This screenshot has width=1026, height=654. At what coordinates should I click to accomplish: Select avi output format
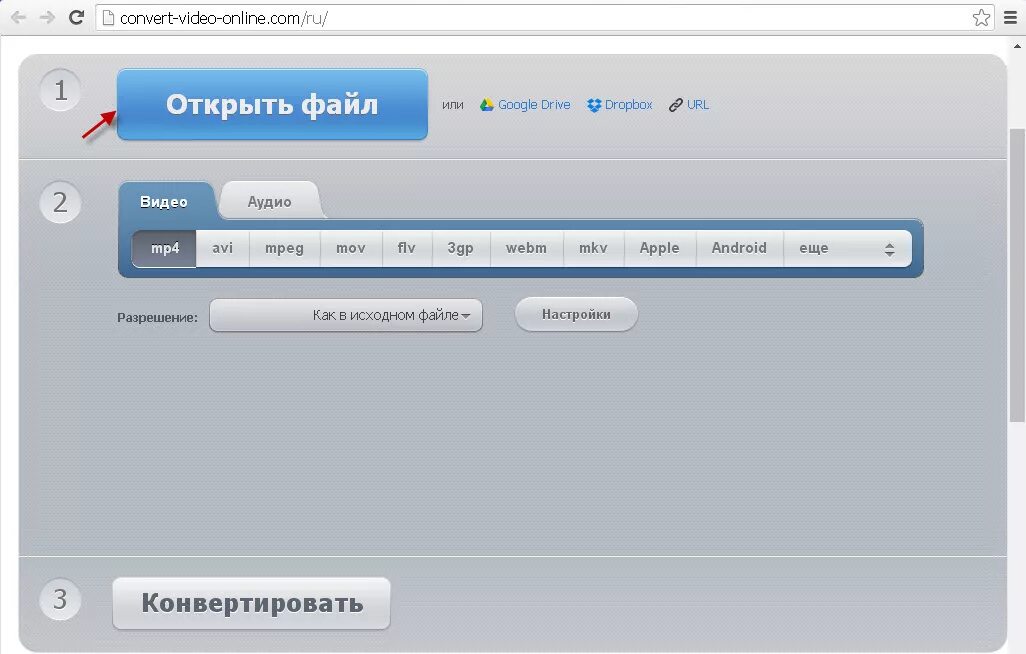[222, 248]
